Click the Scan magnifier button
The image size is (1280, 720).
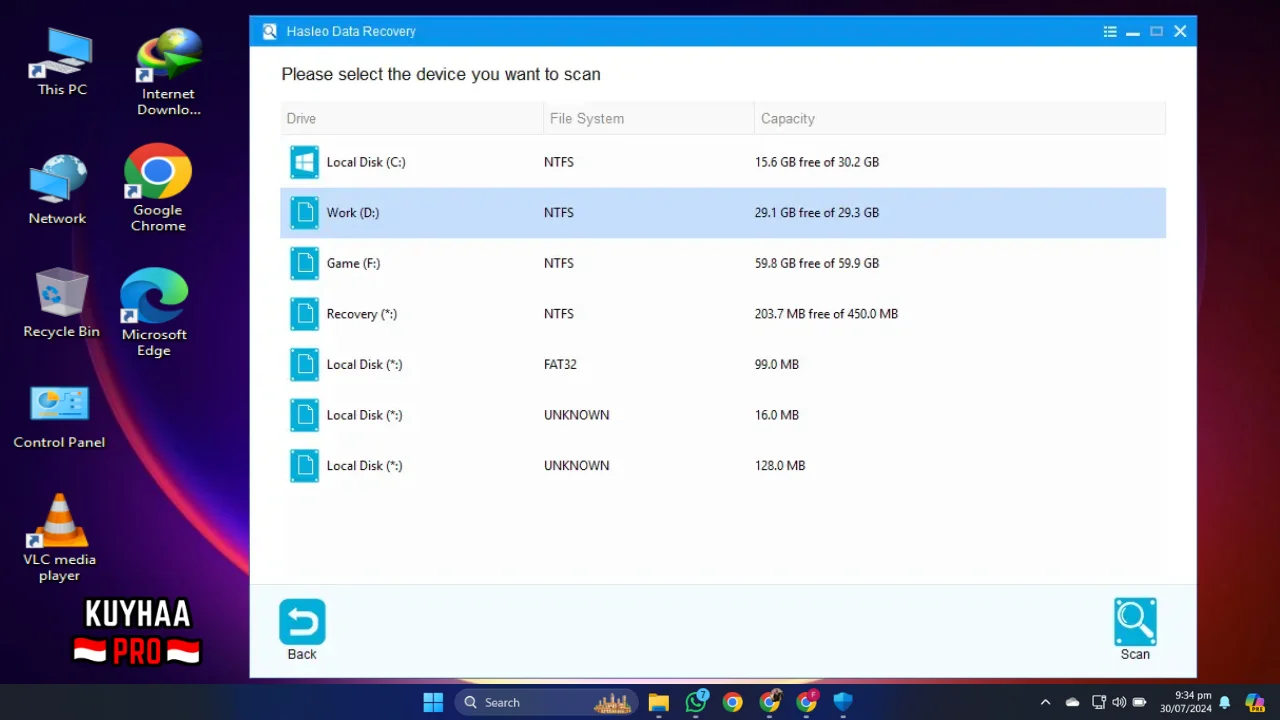click(1135, 622)
